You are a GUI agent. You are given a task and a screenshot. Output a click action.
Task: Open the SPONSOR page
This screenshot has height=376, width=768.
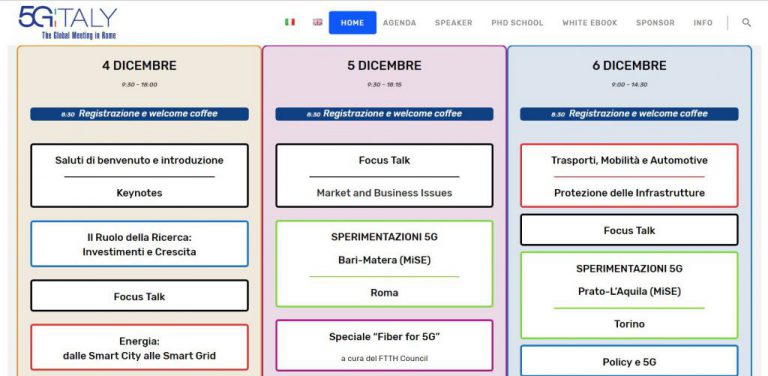(x=655, y=23)
